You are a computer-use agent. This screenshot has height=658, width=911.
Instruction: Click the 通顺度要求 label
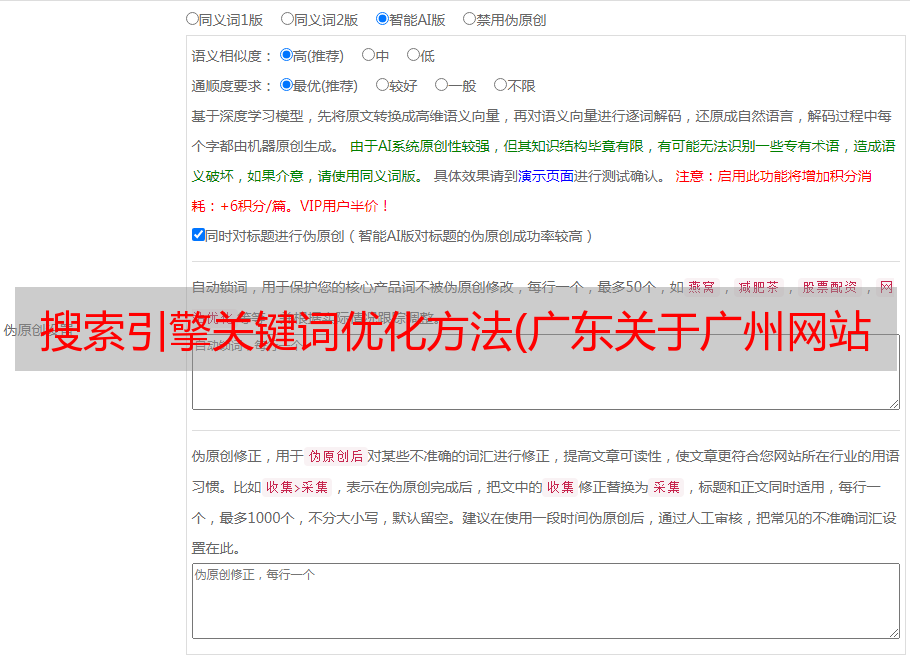(232, 86)
